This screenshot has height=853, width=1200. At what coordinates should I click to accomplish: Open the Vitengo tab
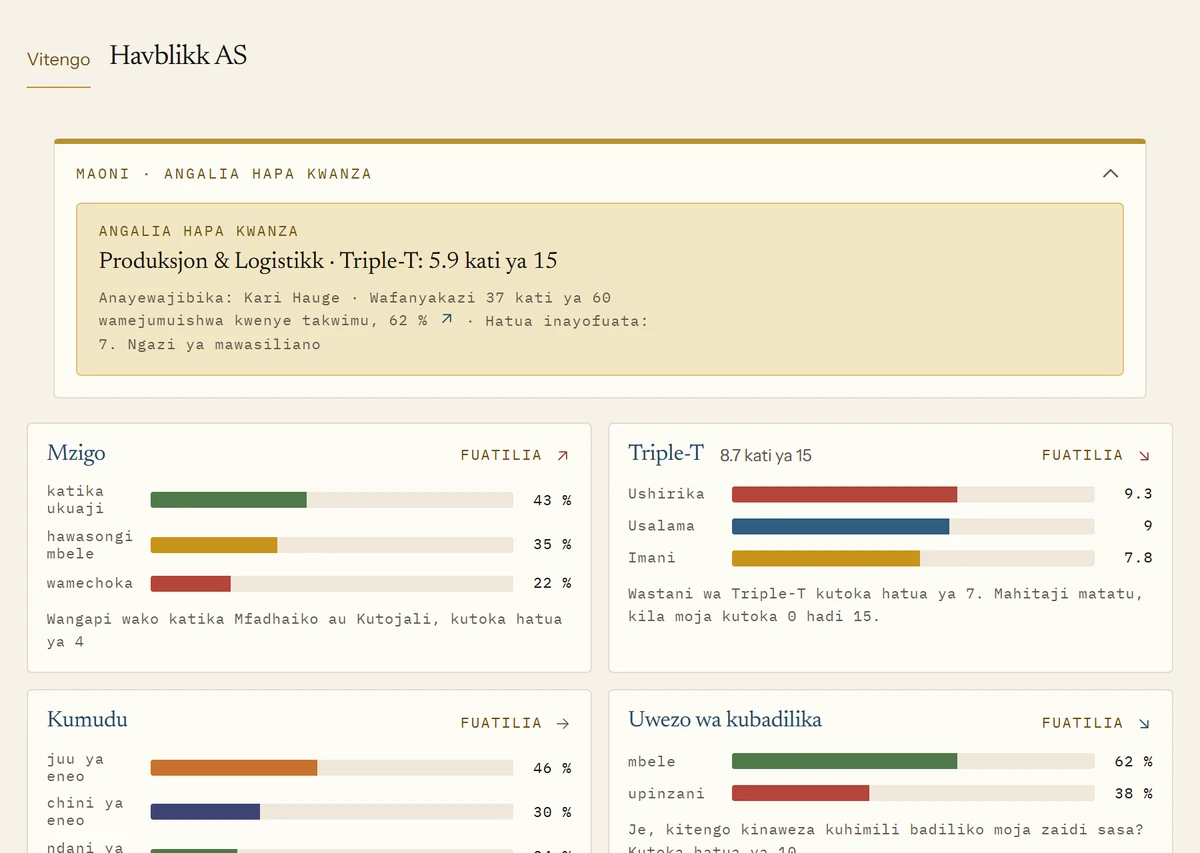pyautogui.click(x=58, y=59)
